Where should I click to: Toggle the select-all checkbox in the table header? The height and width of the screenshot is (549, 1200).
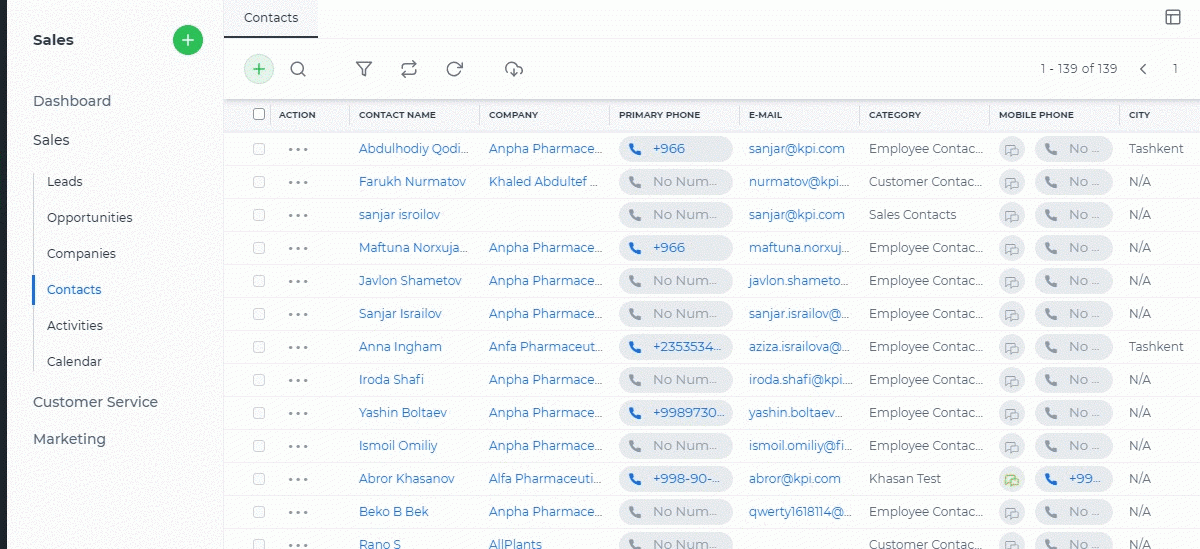tap(259, 114)
